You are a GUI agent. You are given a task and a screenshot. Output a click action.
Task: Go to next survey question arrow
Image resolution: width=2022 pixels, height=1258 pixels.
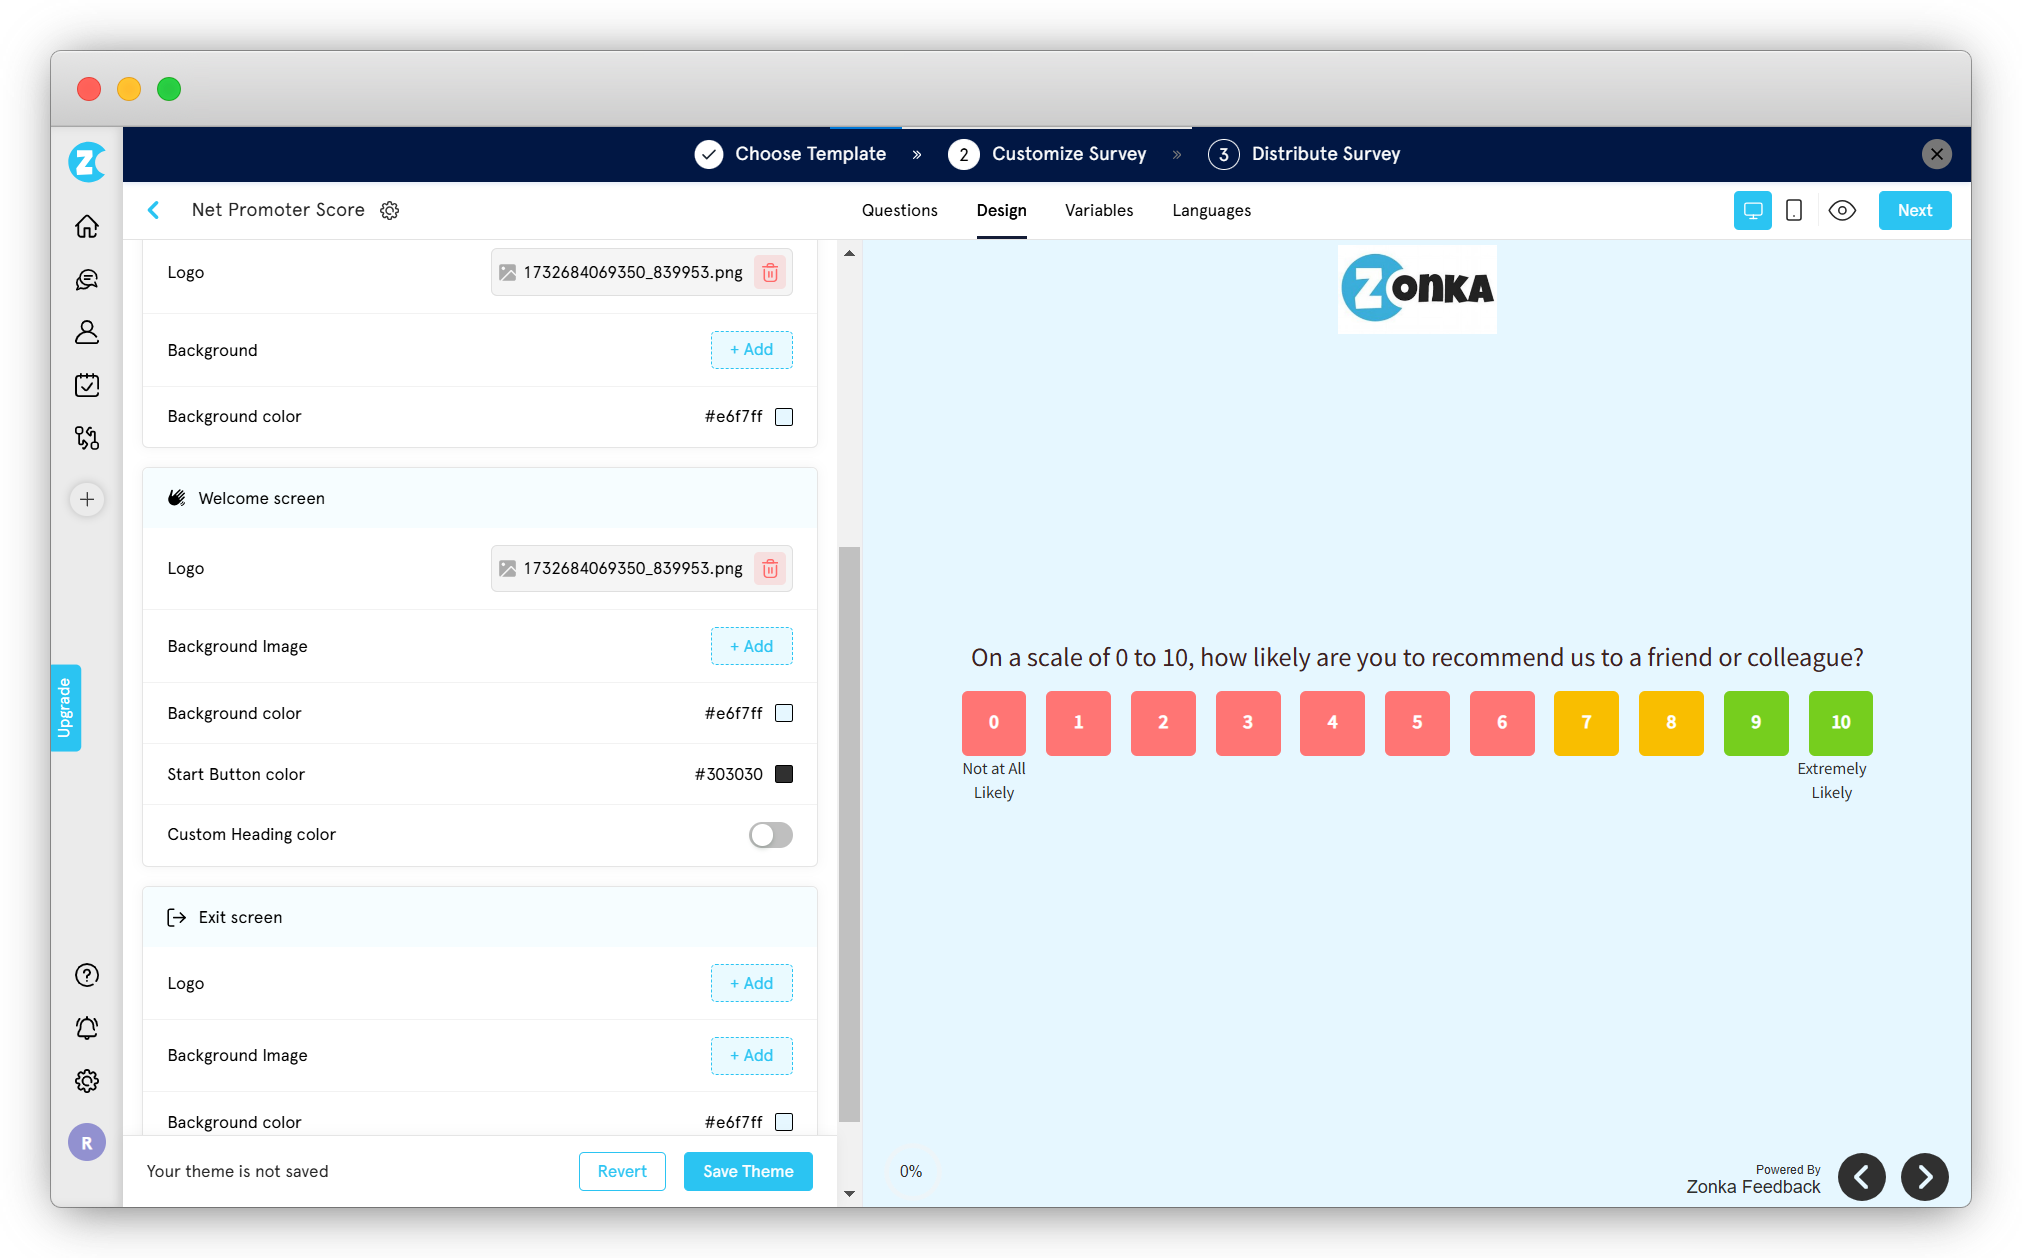tap(1925, 1177)
